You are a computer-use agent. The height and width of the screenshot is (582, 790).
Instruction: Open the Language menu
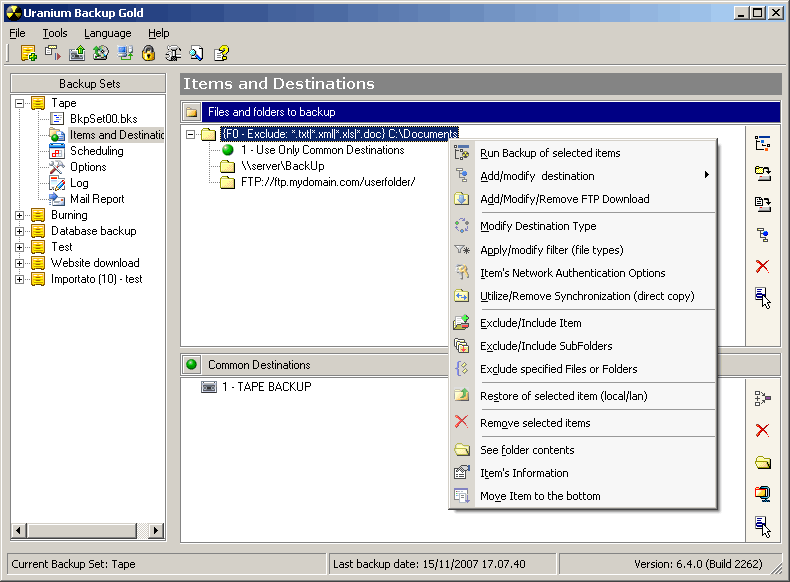[x=107, y=33]
